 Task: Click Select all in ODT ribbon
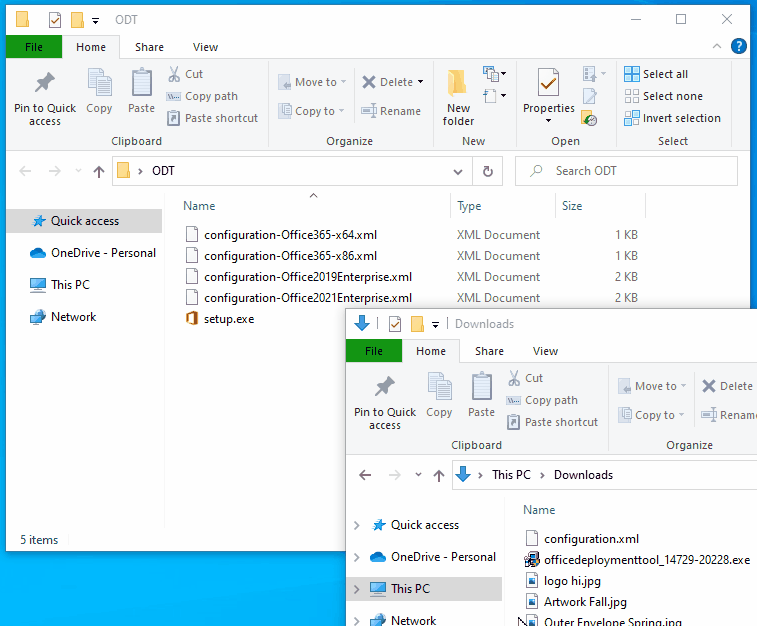click(x=656, y=74)
